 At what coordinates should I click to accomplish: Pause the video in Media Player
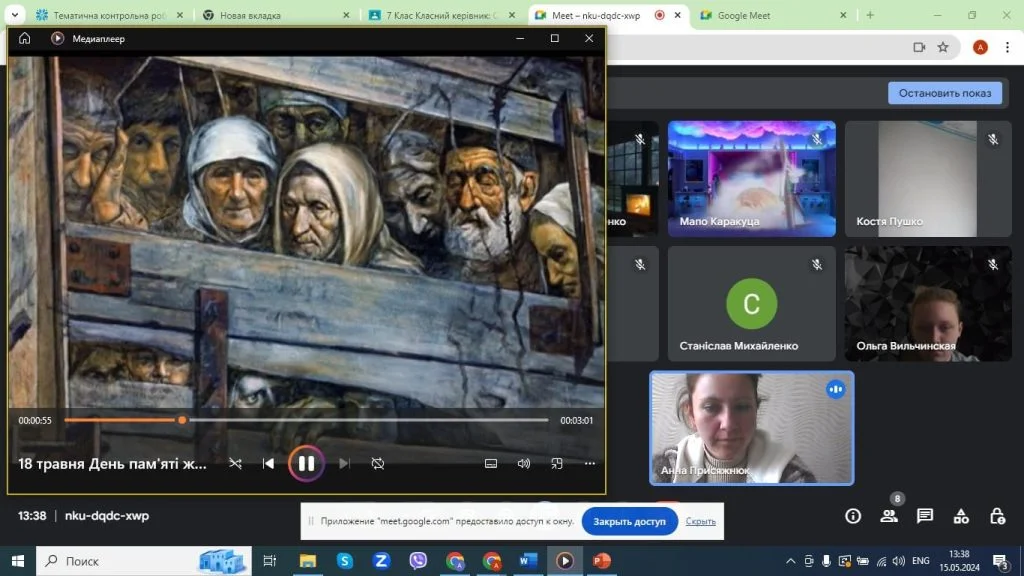[306, 464]
